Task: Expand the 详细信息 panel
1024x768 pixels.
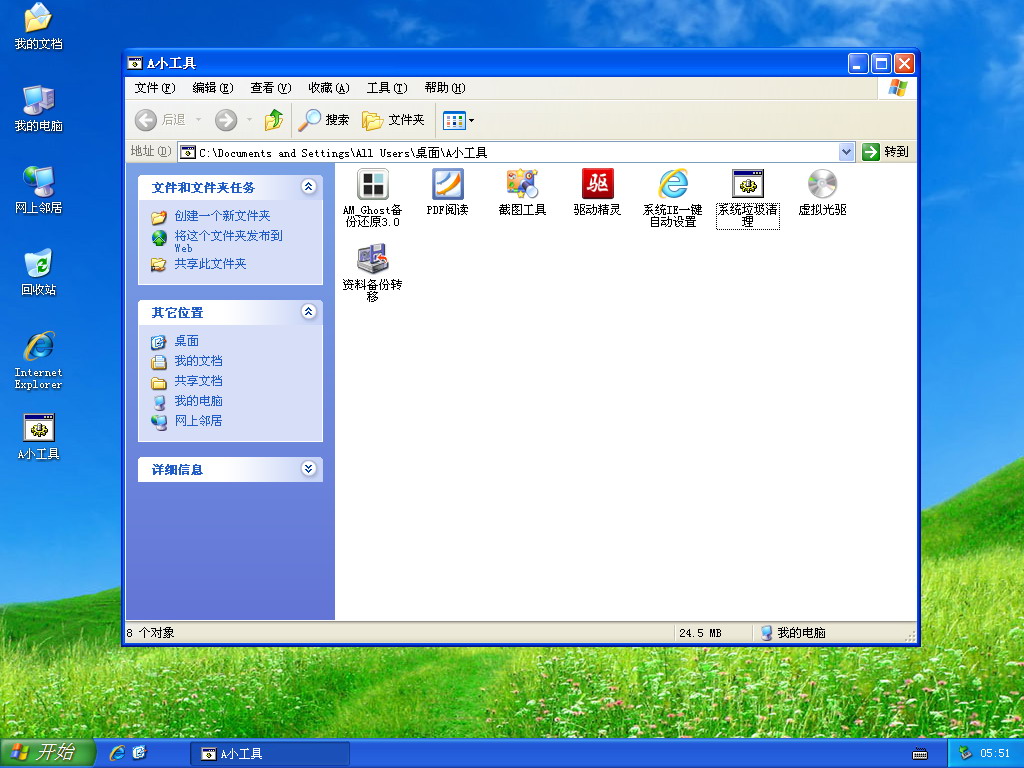Action: click(309, 469)
